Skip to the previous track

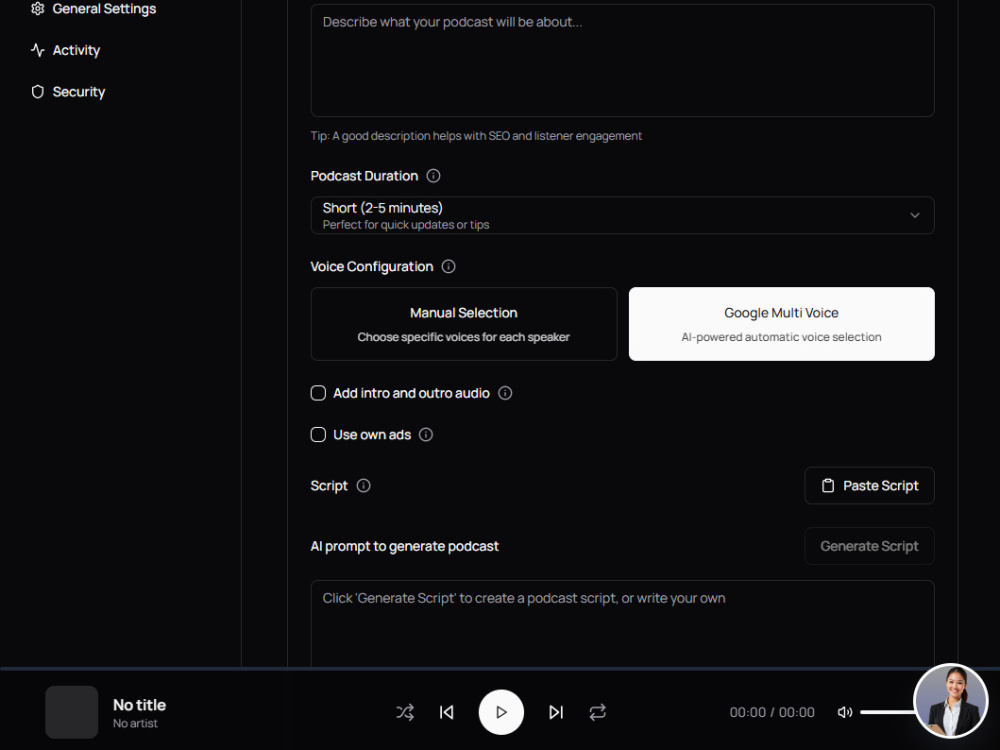(446, 712)
